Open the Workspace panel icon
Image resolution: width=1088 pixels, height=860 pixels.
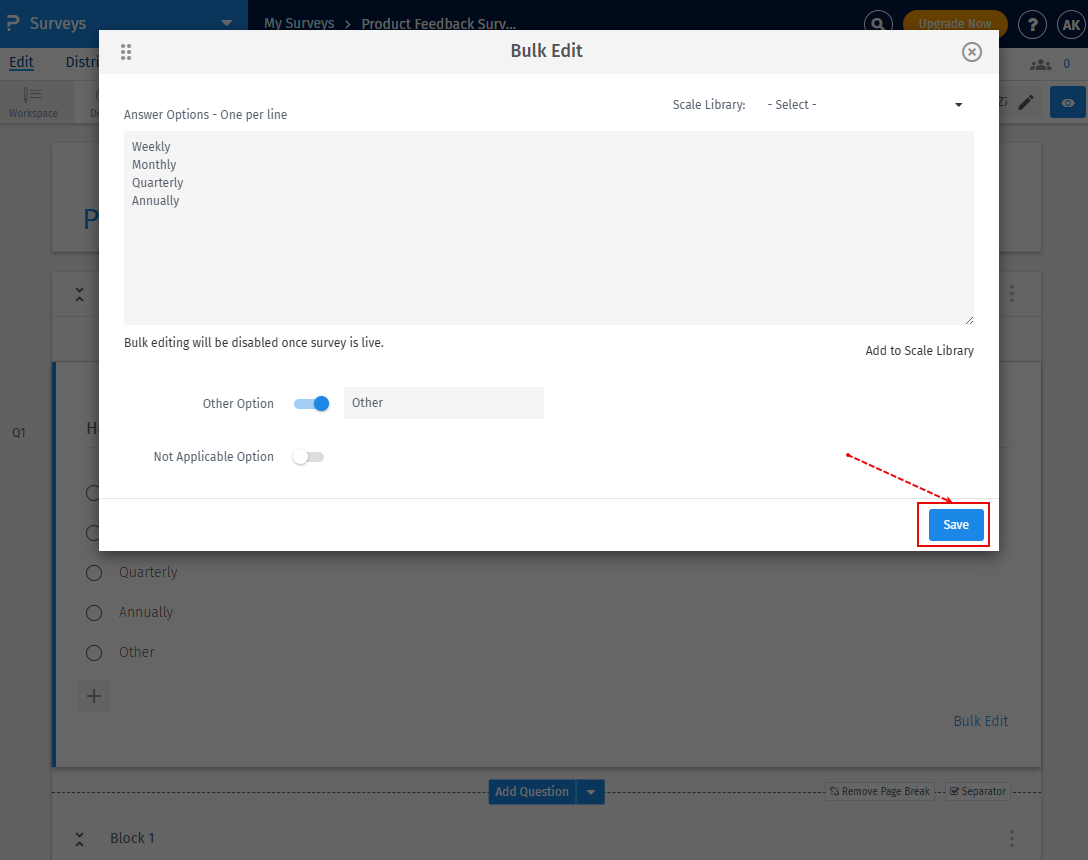pos(34,101)
